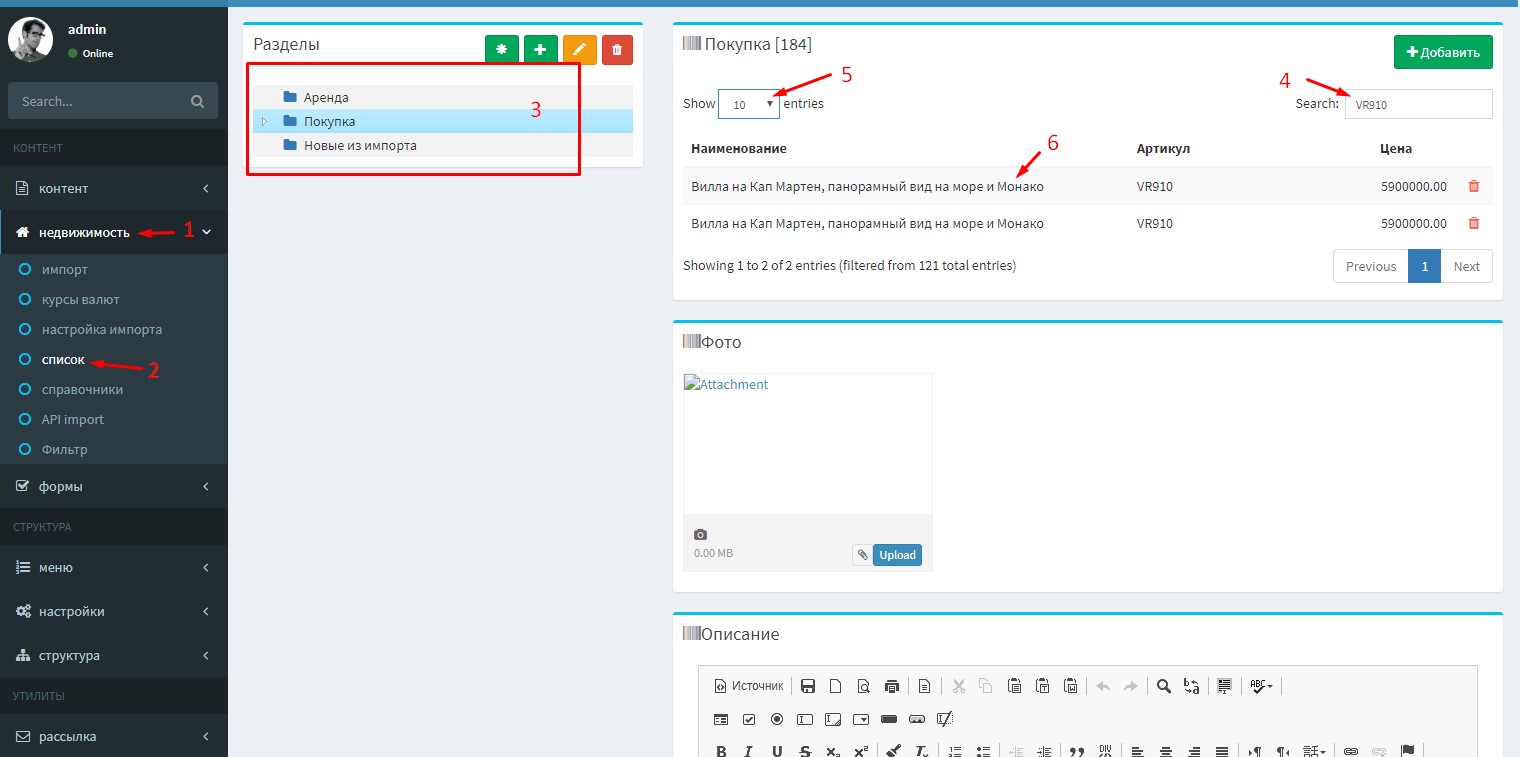The width and height of the screenshot is (1520, 757).
Task: Click the blue Upload button
Action: click(x=897, y=555)
